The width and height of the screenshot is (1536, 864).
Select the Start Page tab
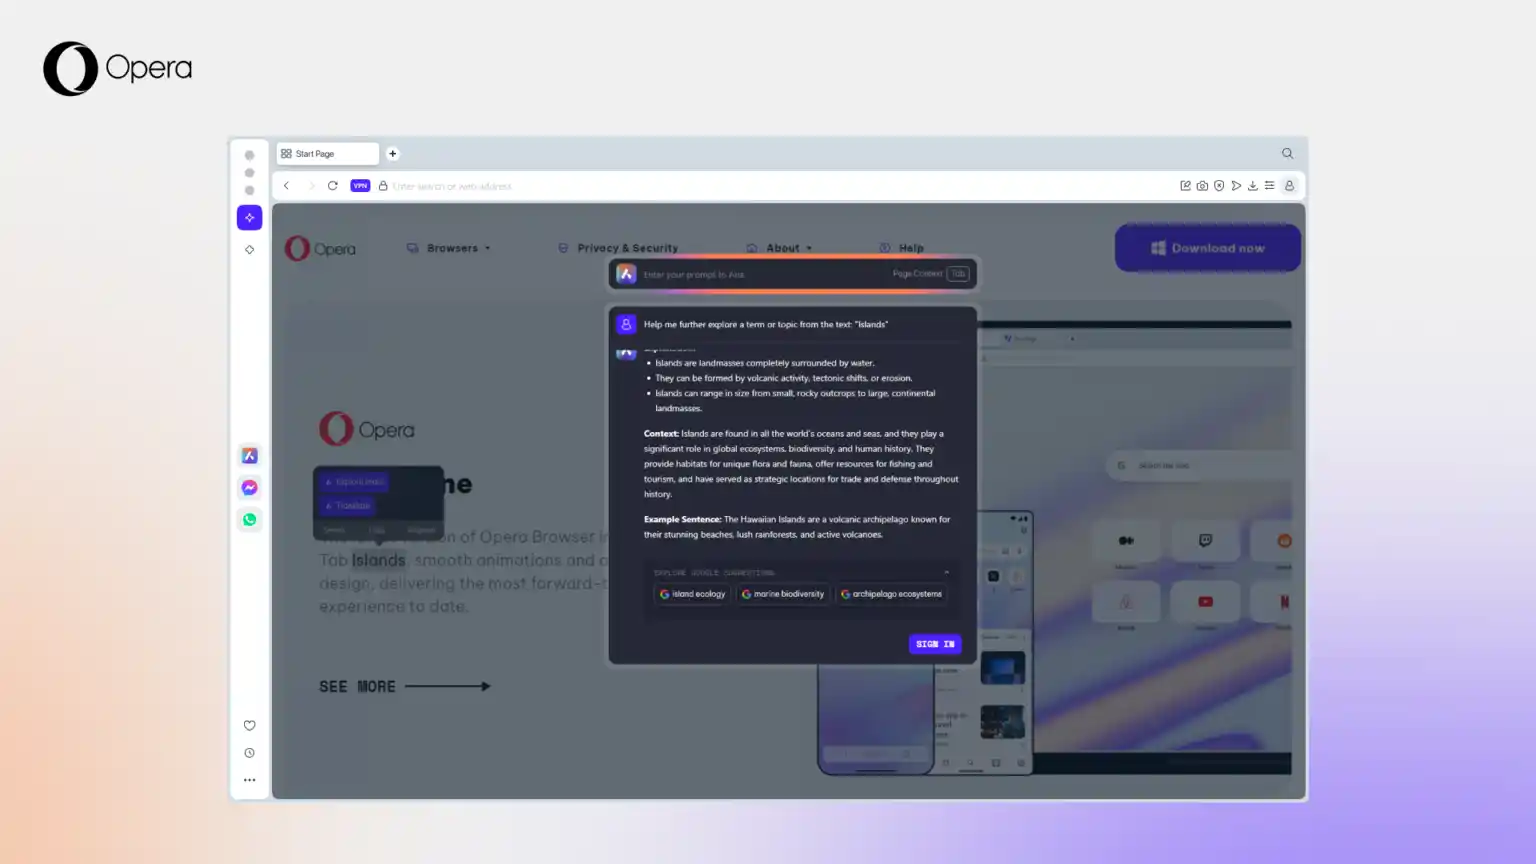326,154
